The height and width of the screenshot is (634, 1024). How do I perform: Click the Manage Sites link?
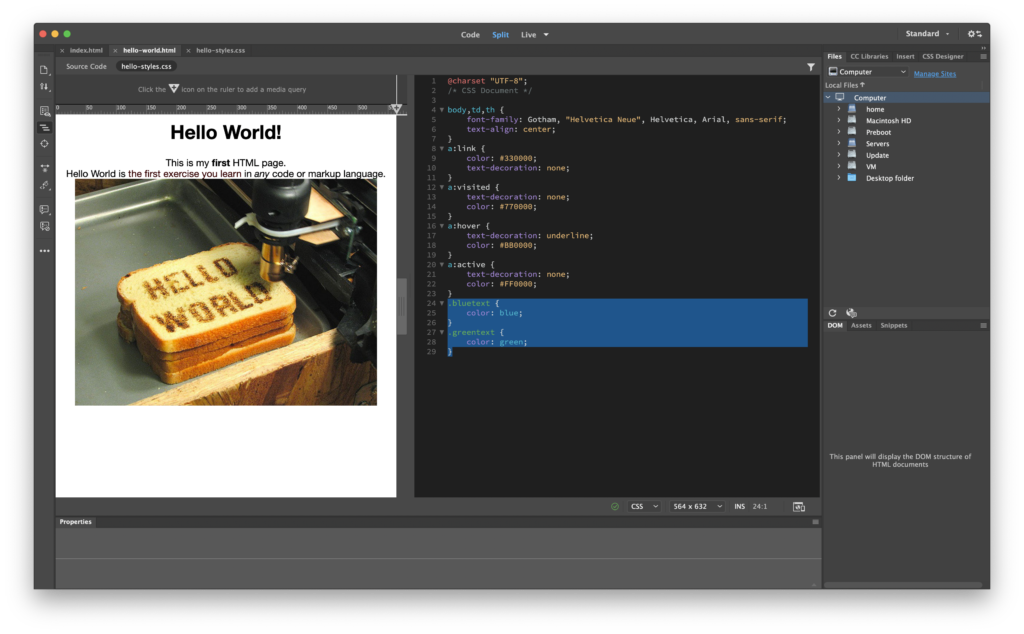click(934, 73)
